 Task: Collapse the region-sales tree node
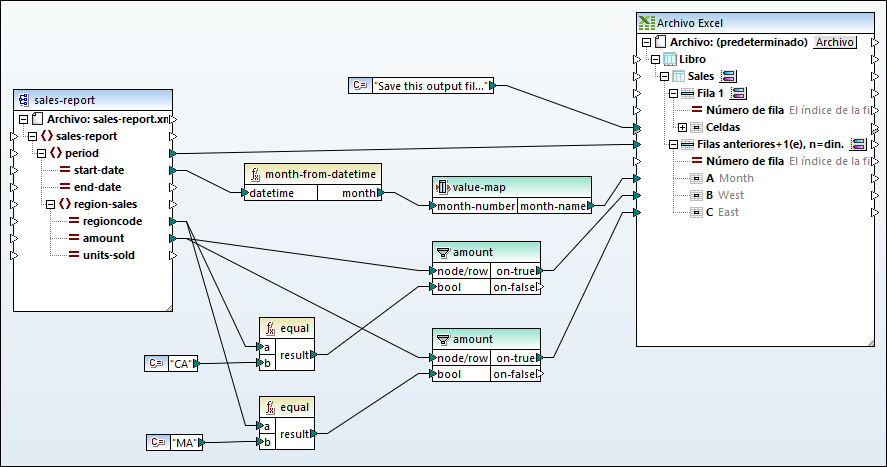(x=51, y=204)
